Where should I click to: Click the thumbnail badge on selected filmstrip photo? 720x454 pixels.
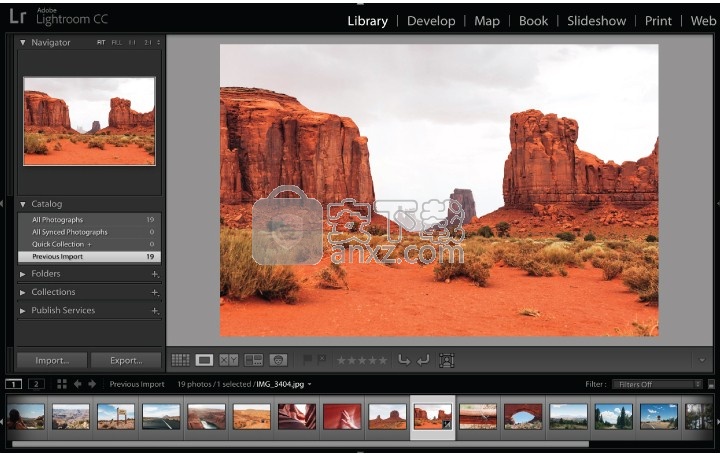click(447, 425)
